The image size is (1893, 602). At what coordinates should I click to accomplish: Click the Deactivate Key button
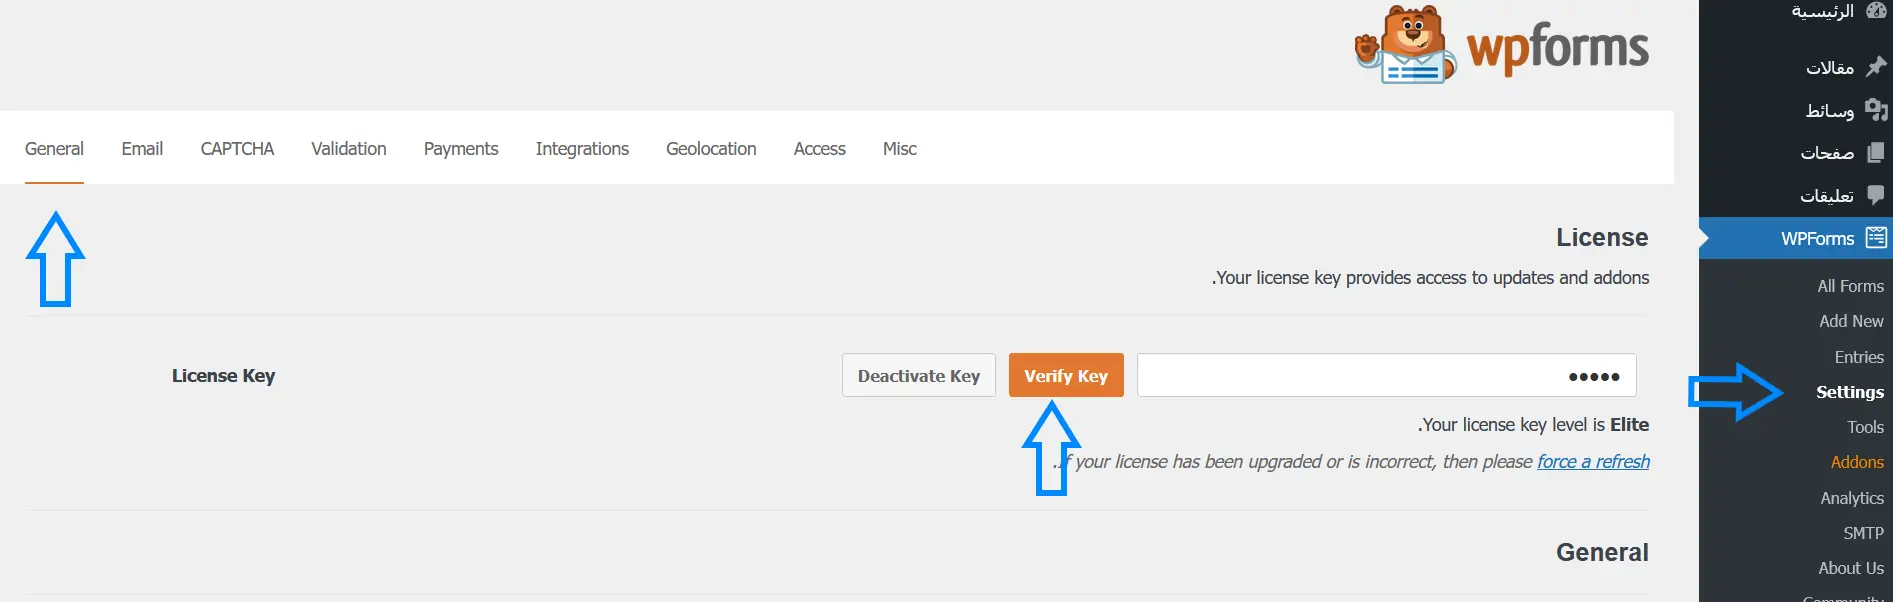point(918,376)
